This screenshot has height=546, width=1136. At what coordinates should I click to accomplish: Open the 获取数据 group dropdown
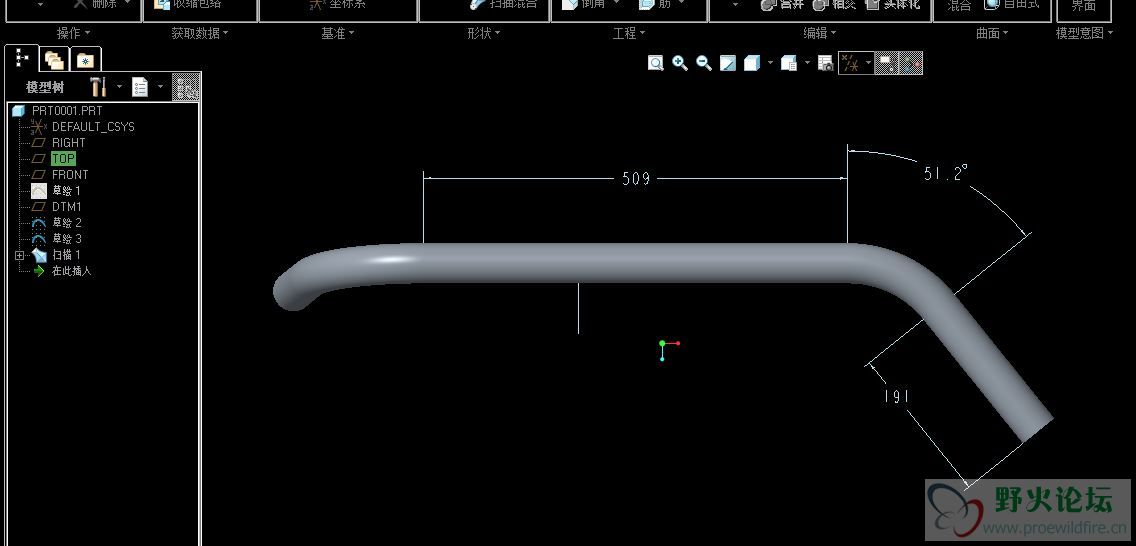click(x=200, y=33)
